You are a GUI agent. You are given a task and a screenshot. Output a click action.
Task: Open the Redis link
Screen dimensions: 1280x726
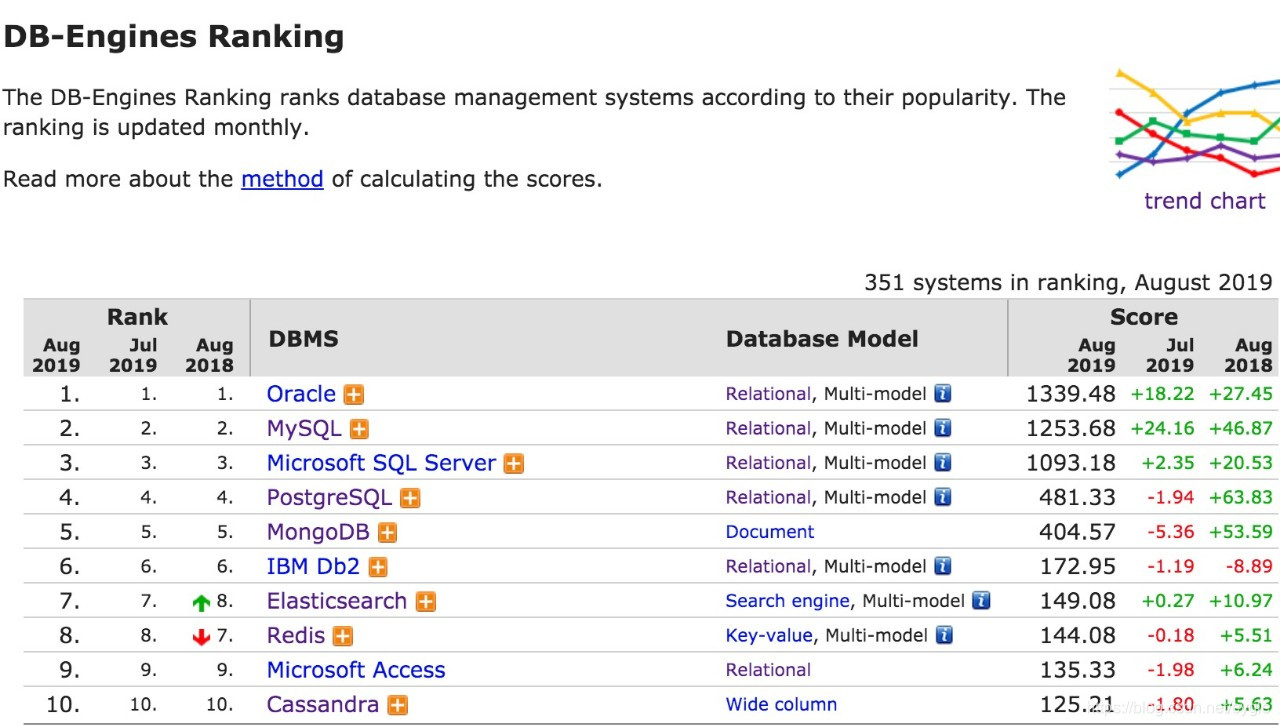296,636
